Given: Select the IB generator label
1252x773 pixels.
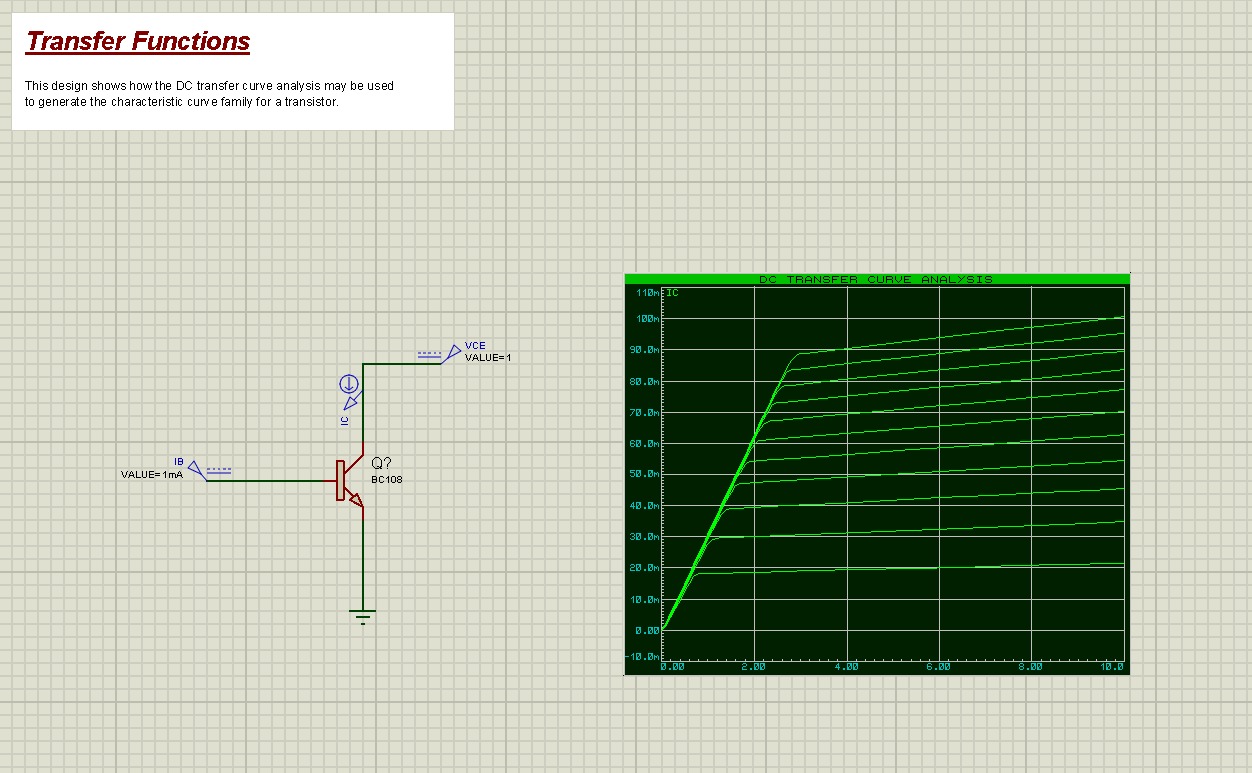Looking at the screenshot, I should point(179,462).
